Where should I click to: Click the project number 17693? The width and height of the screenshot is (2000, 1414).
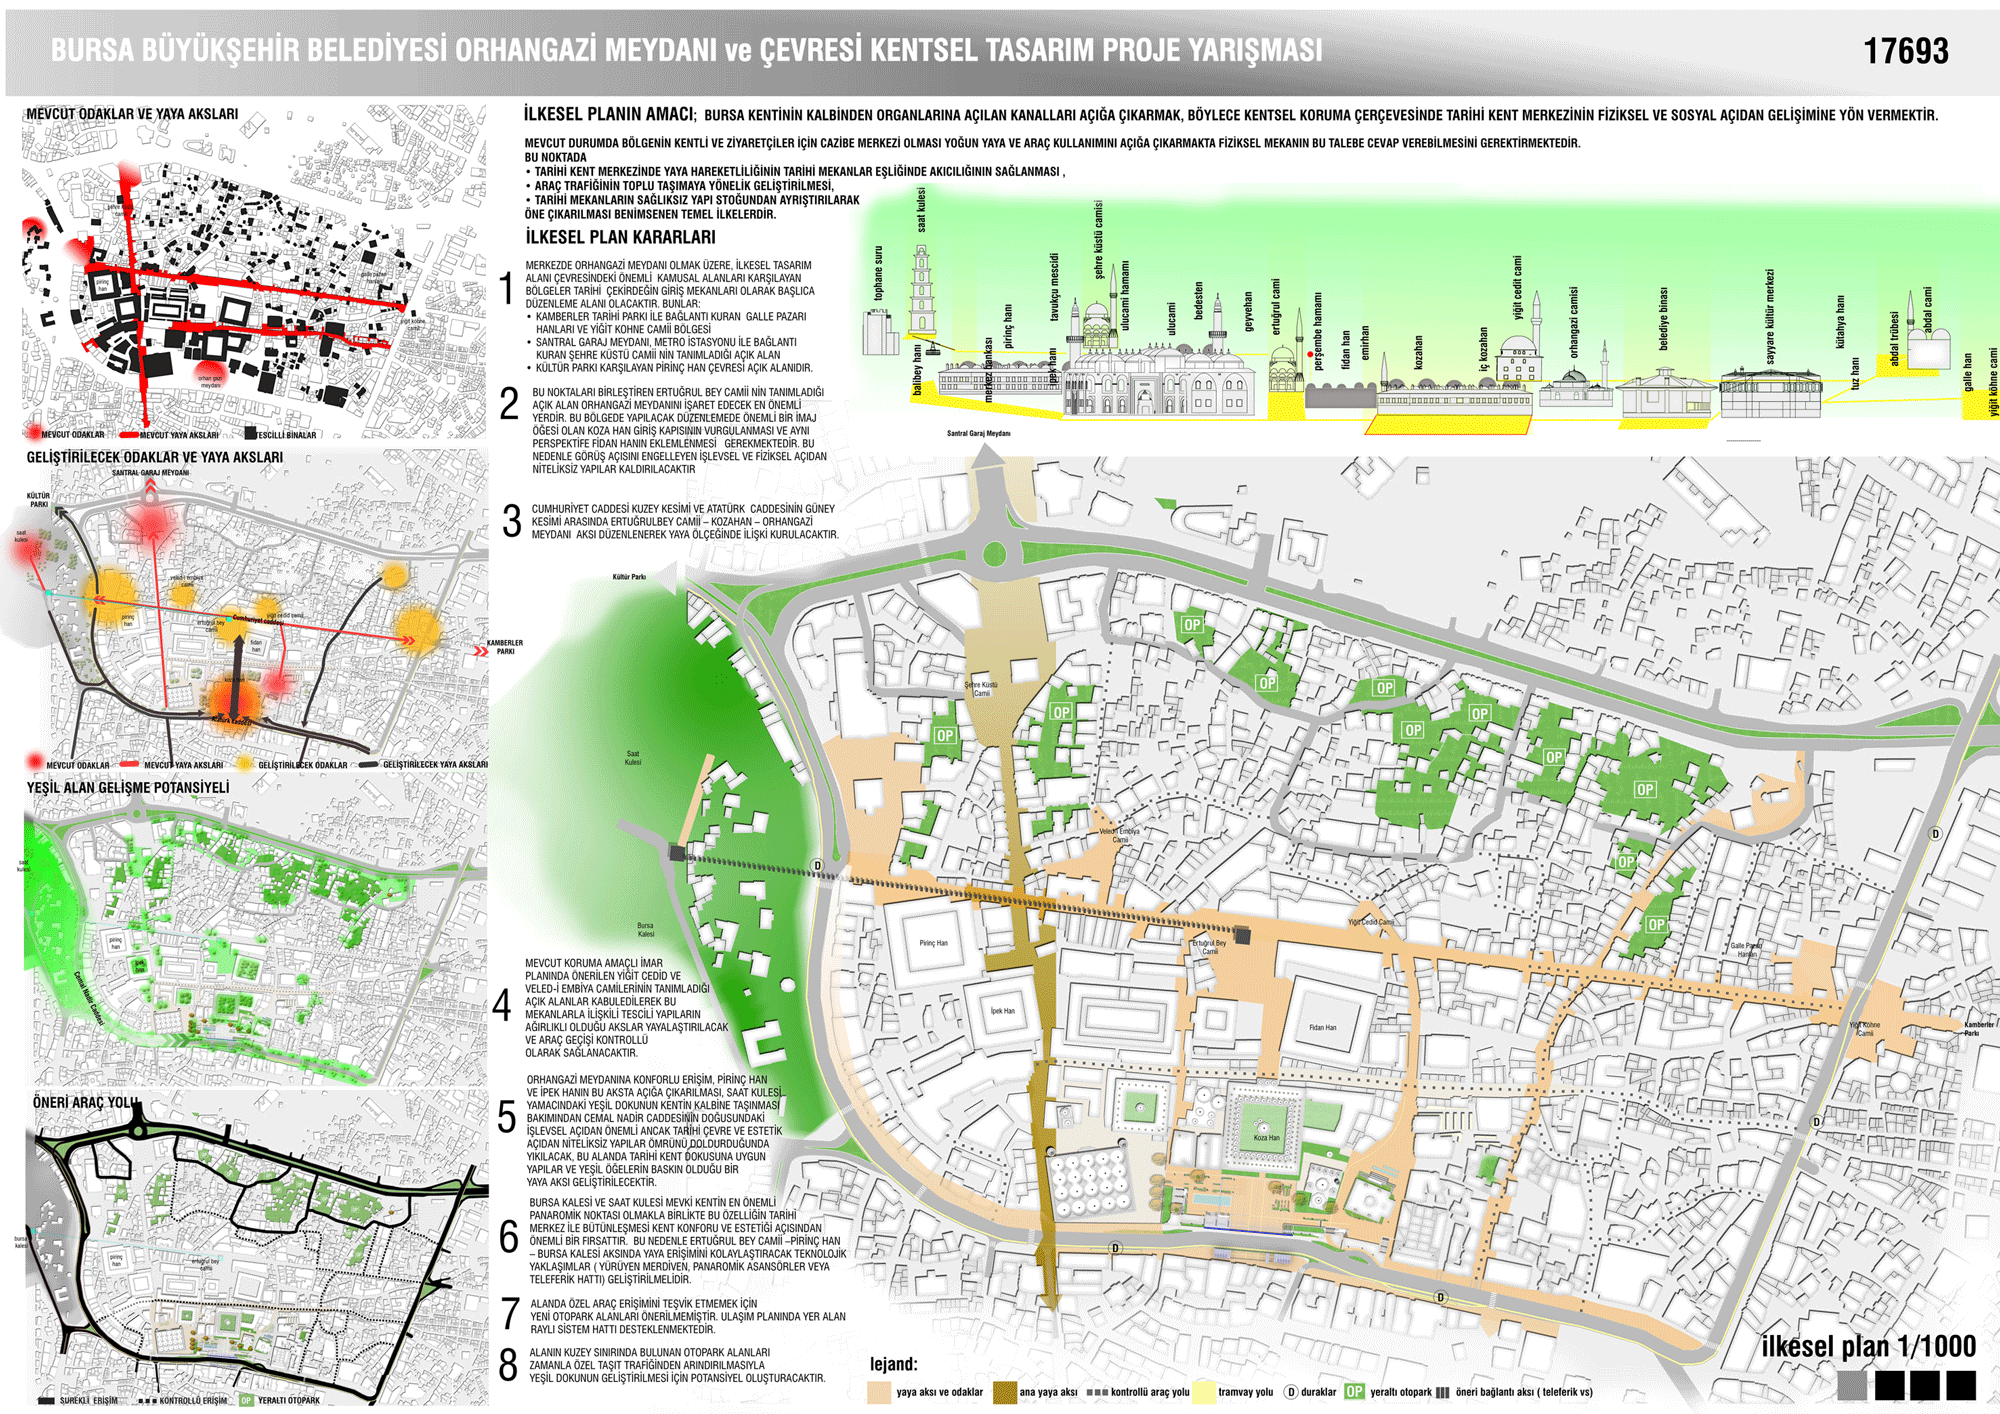coord(1905,51)
